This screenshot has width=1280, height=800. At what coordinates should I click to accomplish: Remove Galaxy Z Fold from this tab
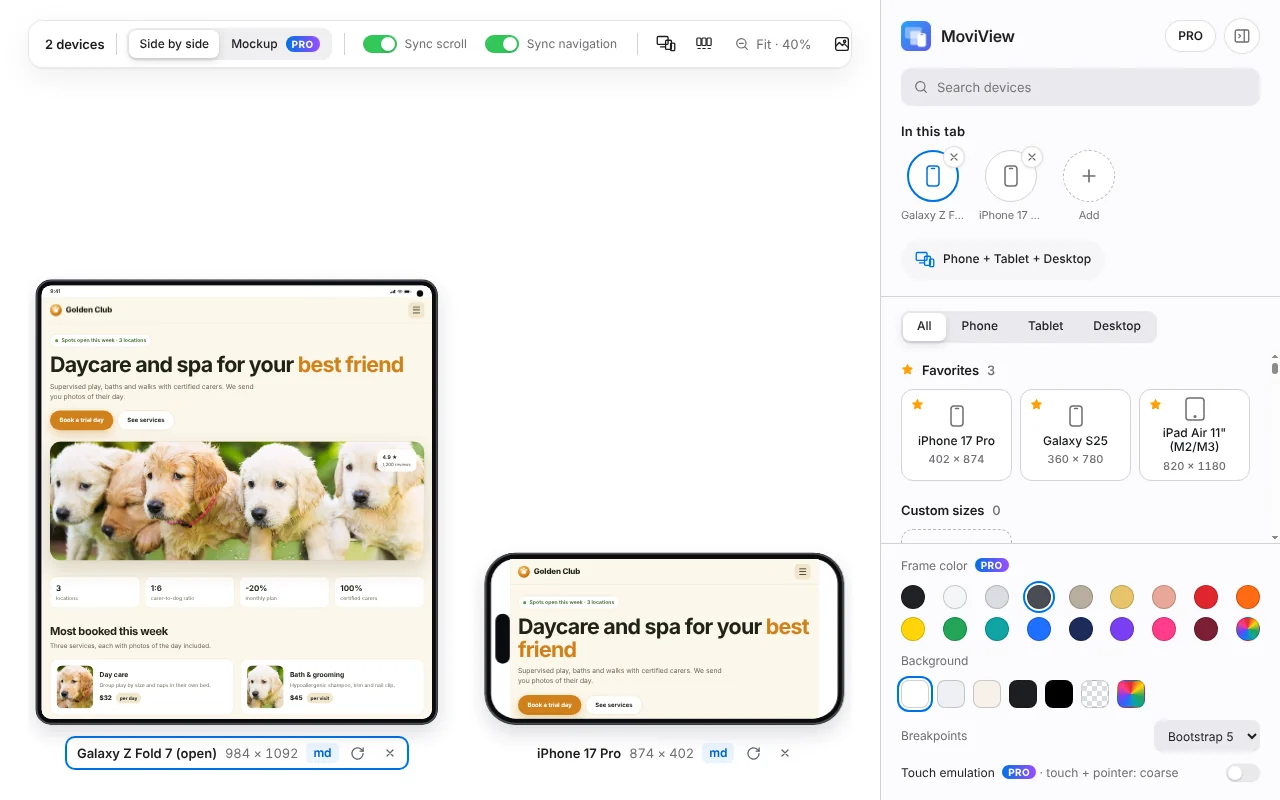[x=954, y=157]
